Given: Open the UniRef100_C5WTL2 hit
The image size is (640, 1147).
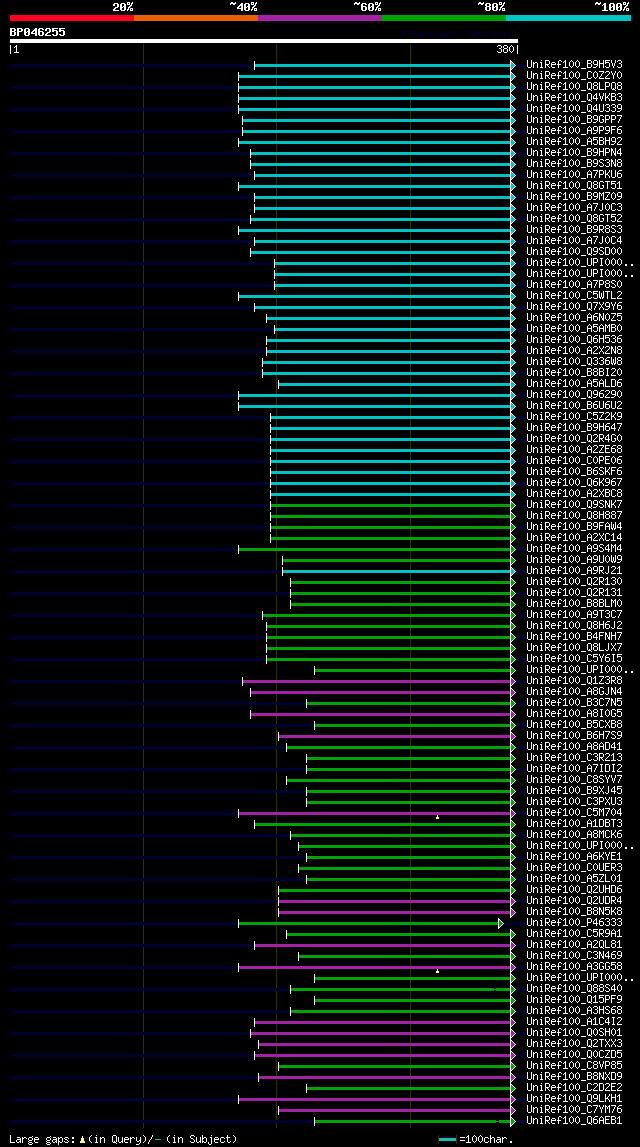Looking at the screenshot, I should (x=574, y=296).
